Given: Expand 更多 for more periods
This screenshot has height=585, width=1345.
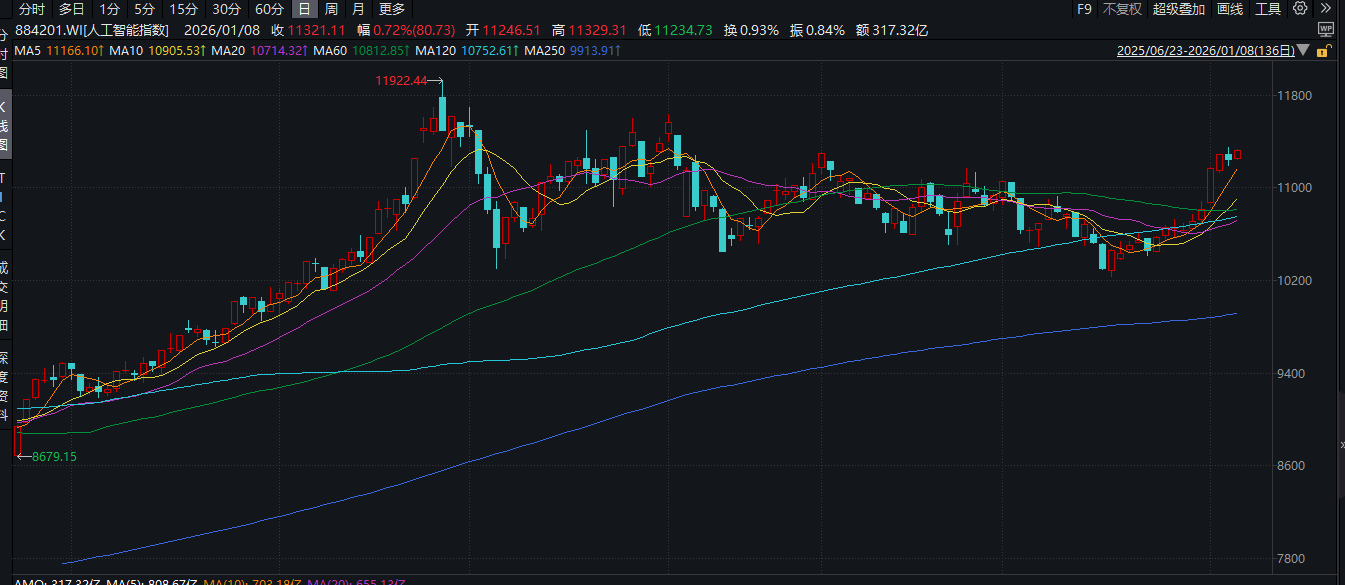Looking at the screenshot, I should click(391, 9).
